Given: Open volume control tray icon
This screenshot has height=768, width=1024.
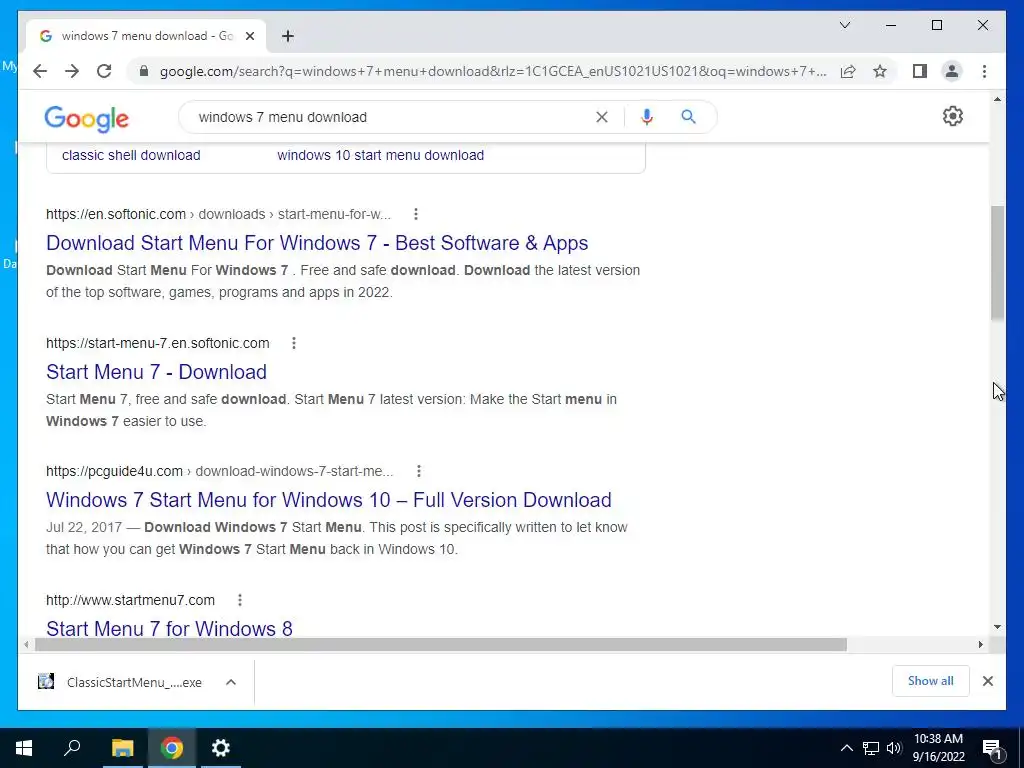Looking at the screenshot, I should tap(894, 748).
